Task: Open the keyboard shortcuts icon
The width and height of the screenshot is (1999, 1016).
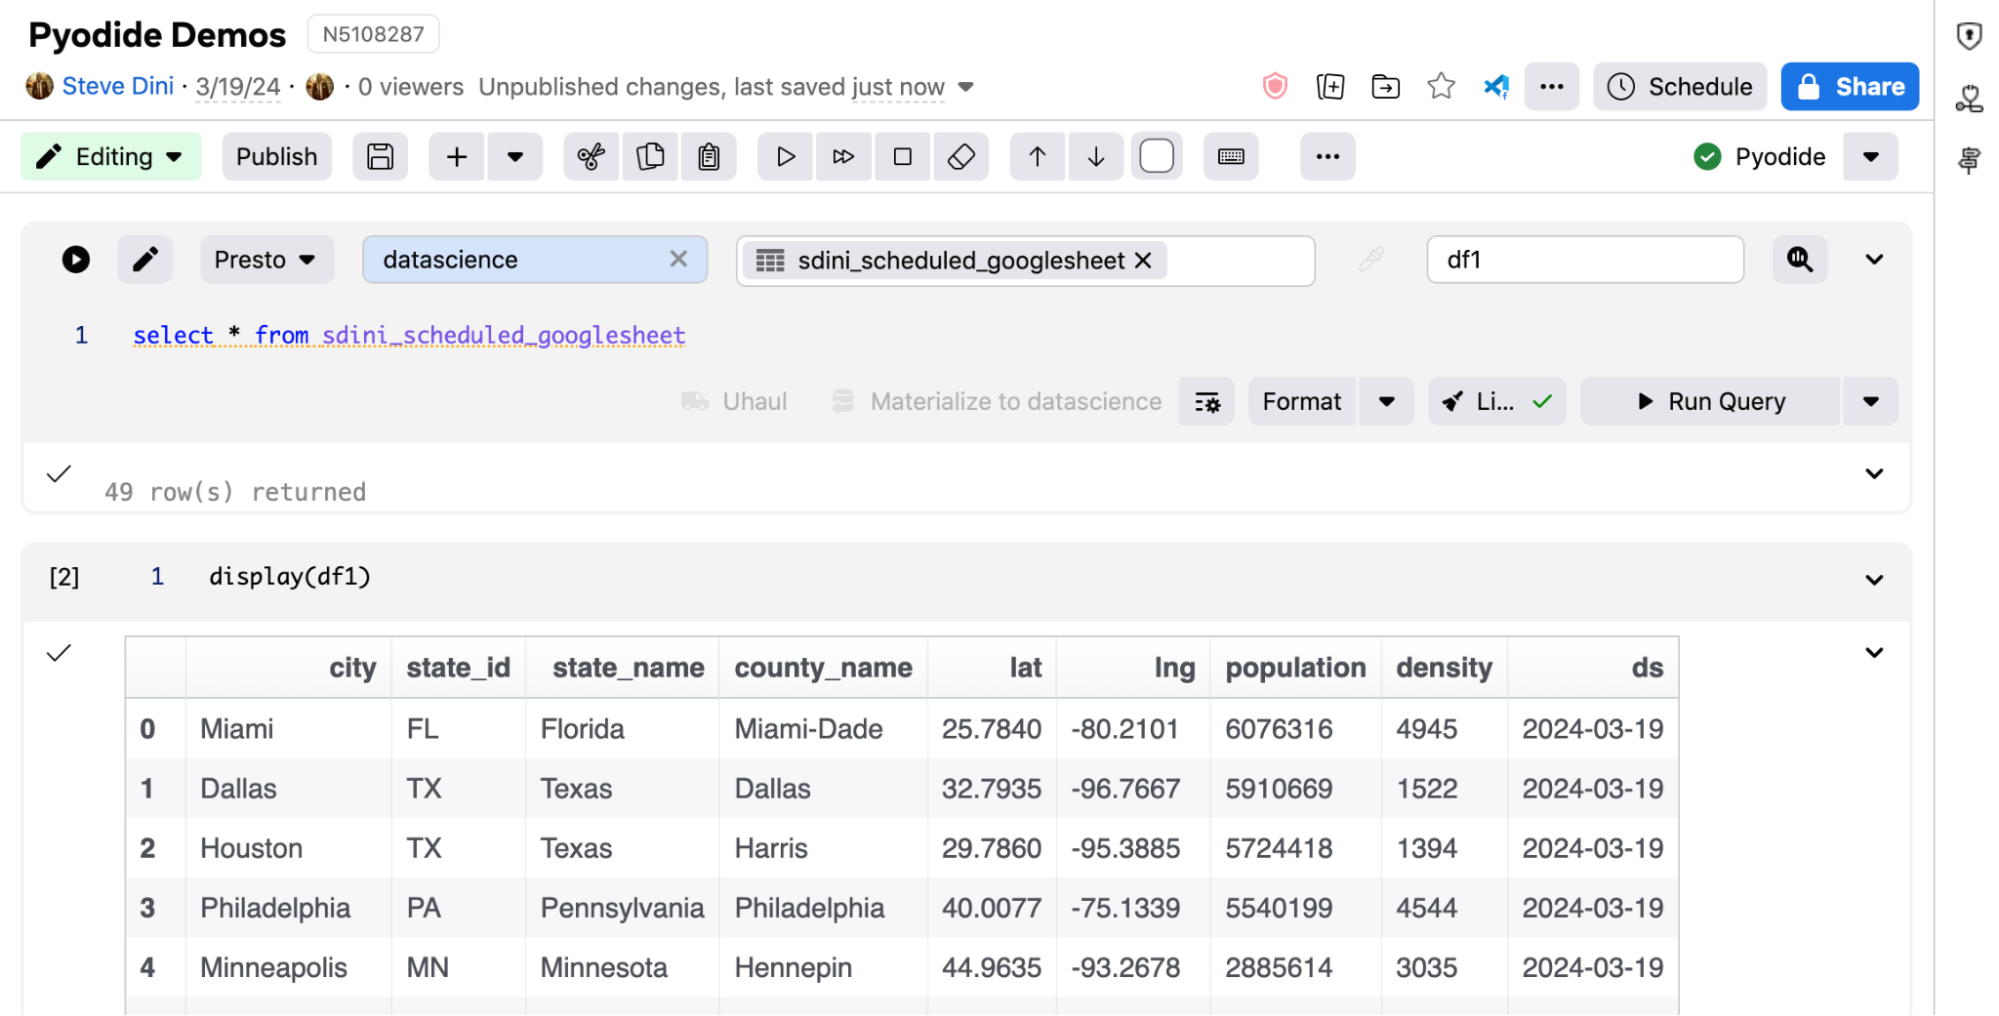Action: [1231, 157]
